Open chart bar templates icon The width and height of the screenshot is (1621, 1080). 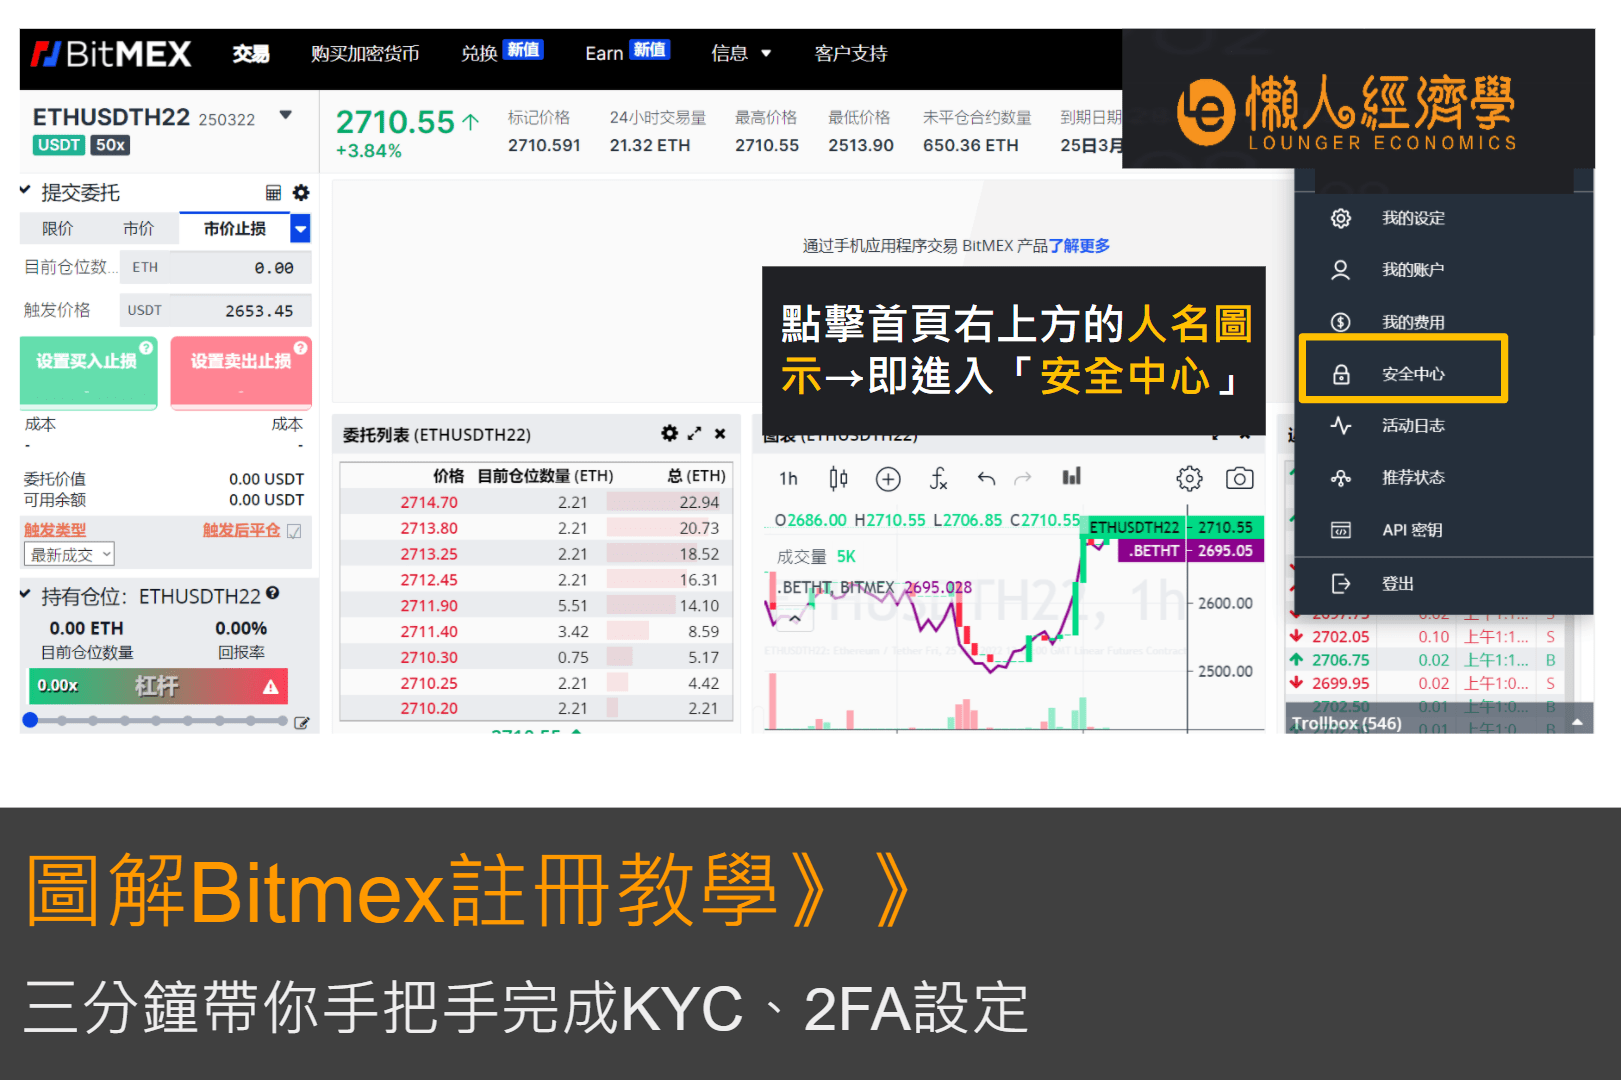click(x=1072, y=476)
